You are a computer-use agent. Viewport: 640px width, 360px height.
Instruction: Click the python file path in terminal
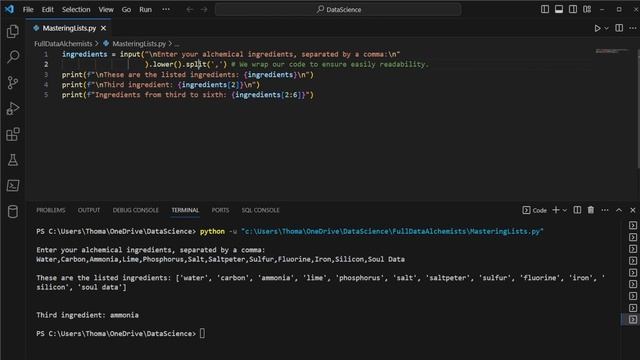click(x=392, y=231)
